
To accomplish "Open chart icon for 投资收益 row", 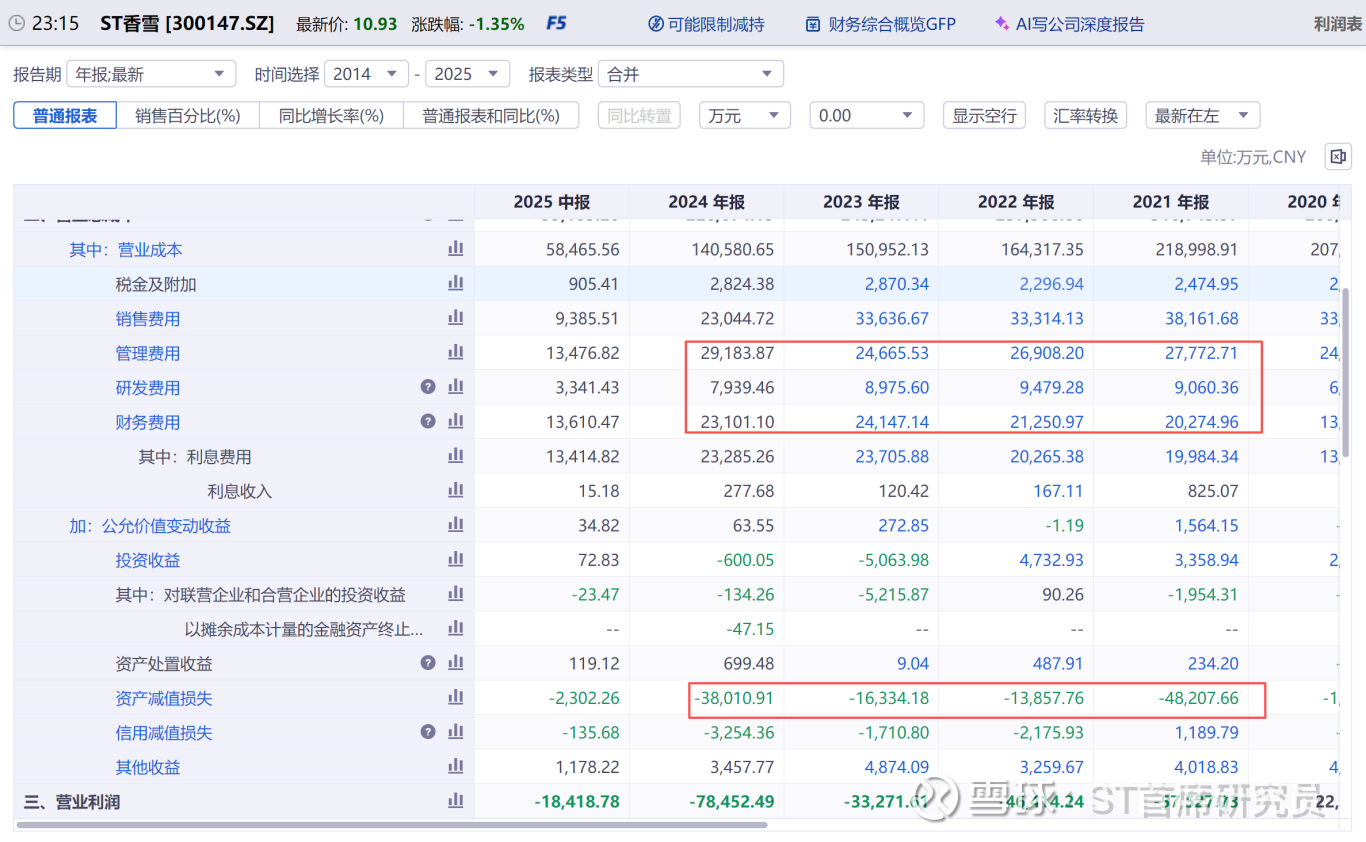I will 456,560.
